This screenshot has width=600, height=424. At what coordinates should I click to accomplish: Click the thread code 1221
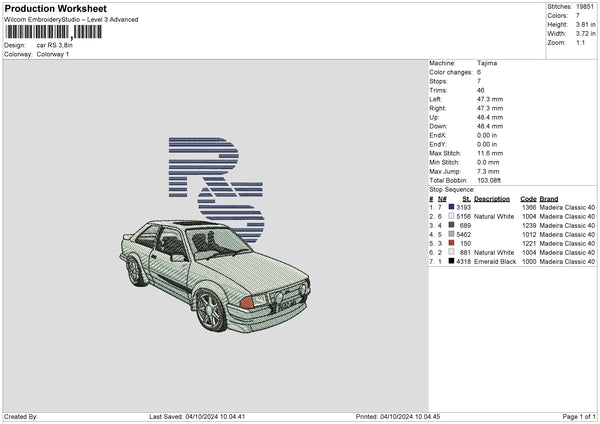[x=529, y=243]
